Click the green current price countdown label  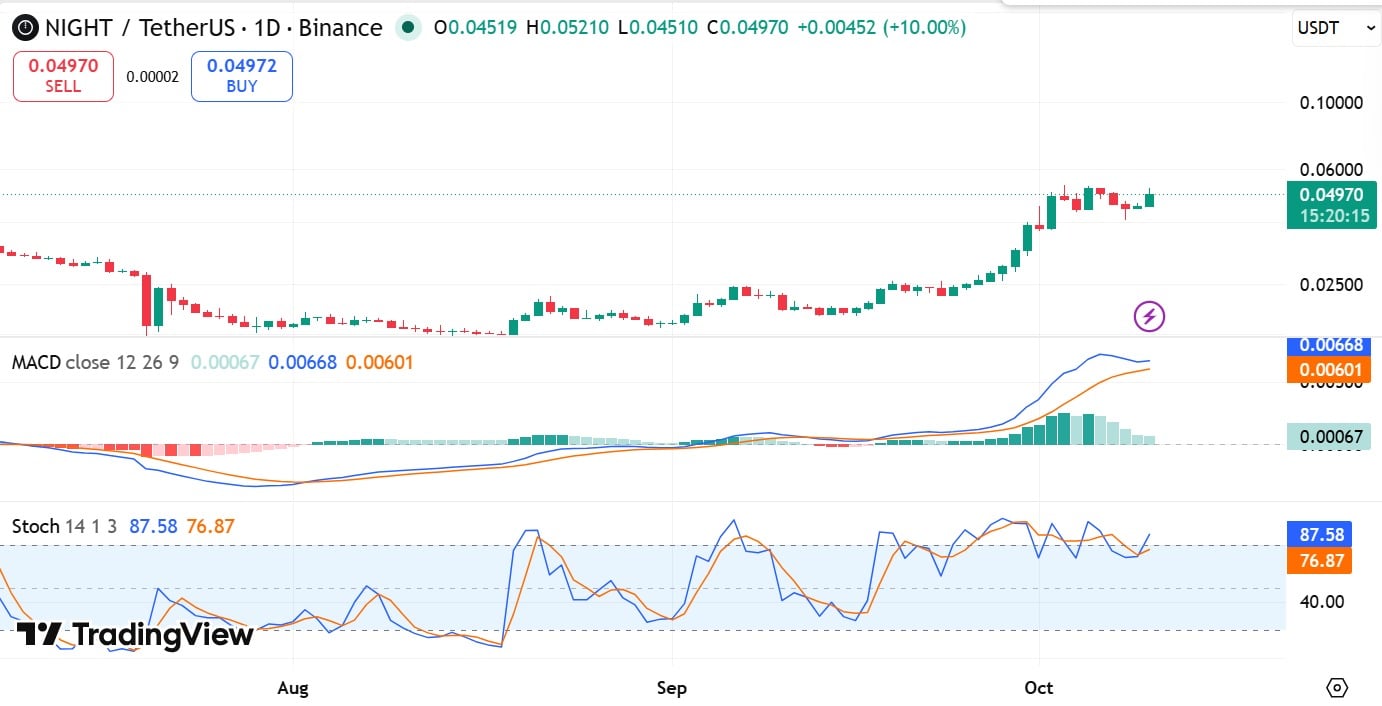(1332, 205)
